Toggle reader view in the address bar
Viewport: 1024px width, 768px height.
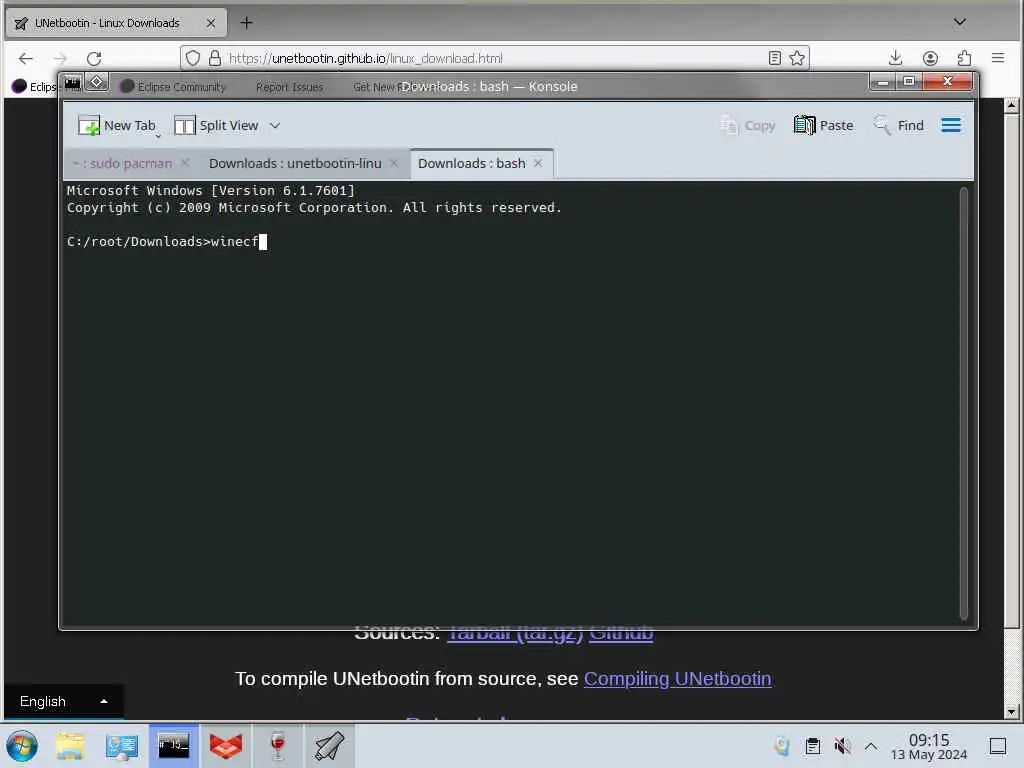tap(775, 58)
